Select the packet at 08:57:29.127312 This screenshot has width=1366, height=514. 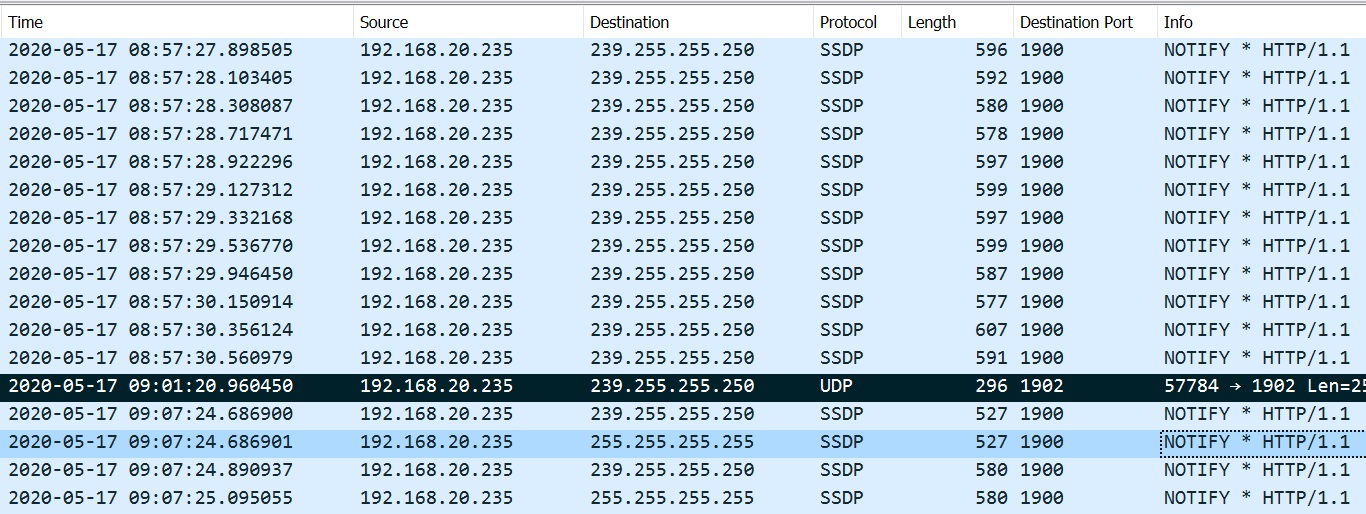coord(683,190)
